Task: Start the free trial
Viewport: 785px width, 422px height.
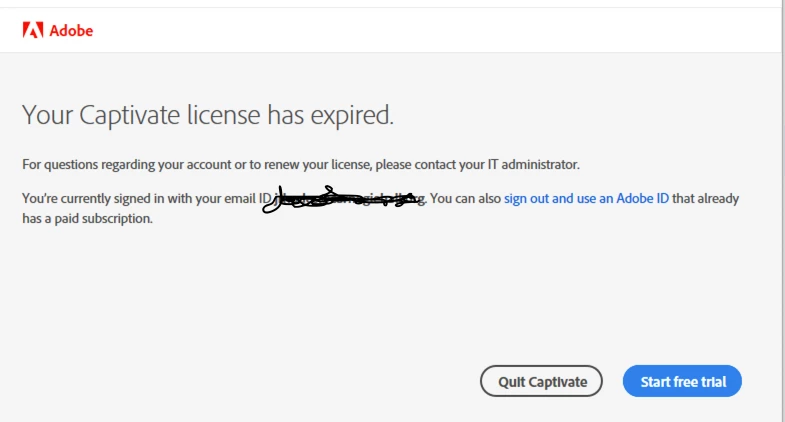Action: (x=682, y=381)
